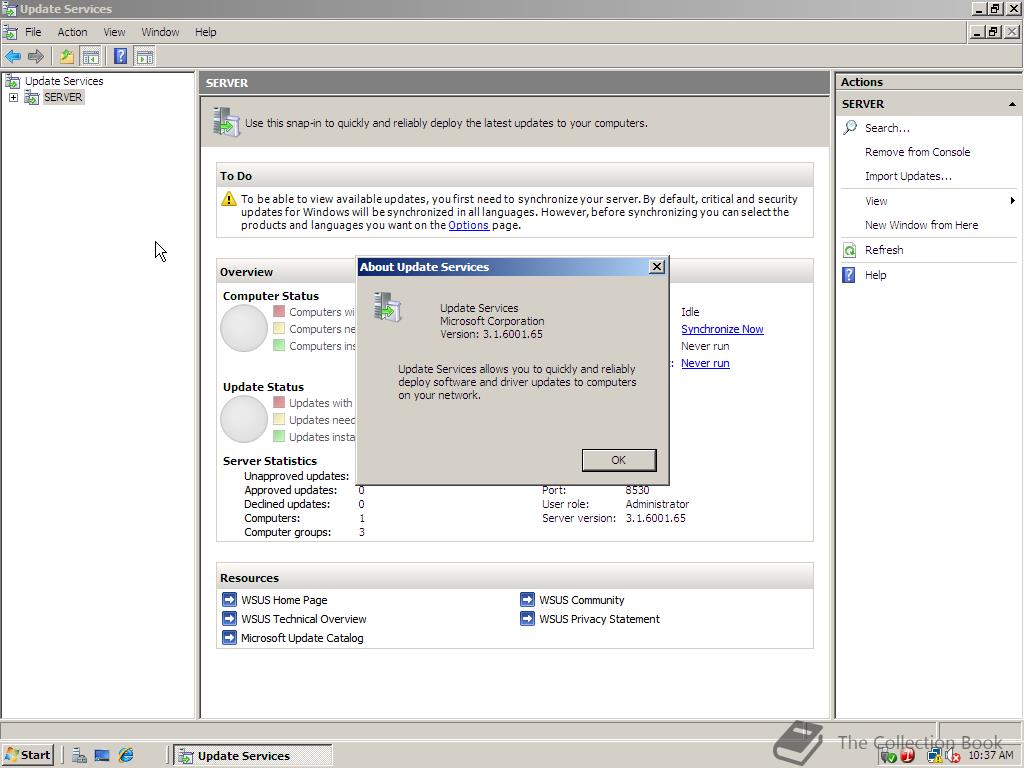Click the green Refresh icon in Actions
Viewport: 1024px width, 768px height.
click(850, 250)
